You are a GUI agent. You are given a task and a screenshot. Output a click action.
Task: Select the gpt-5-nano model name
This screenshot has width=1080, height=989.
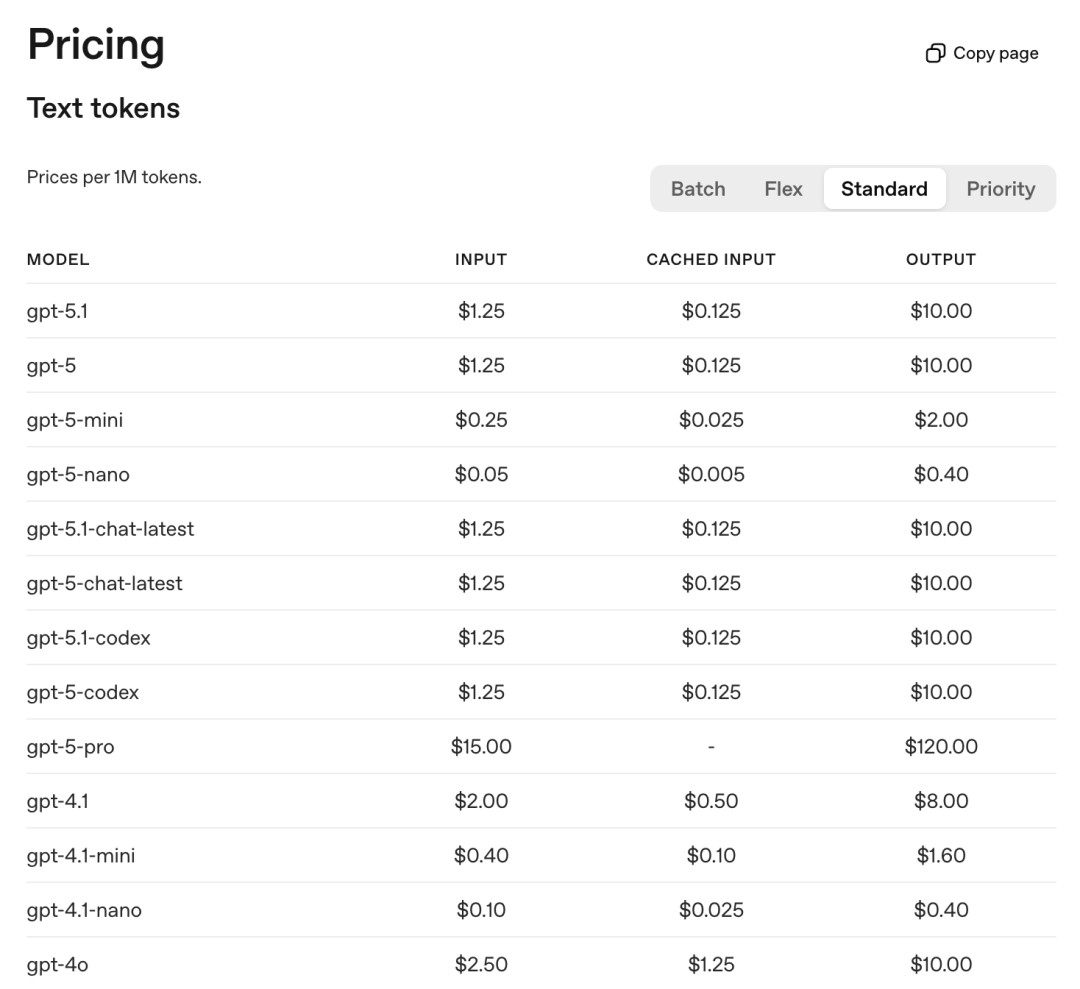78,475
